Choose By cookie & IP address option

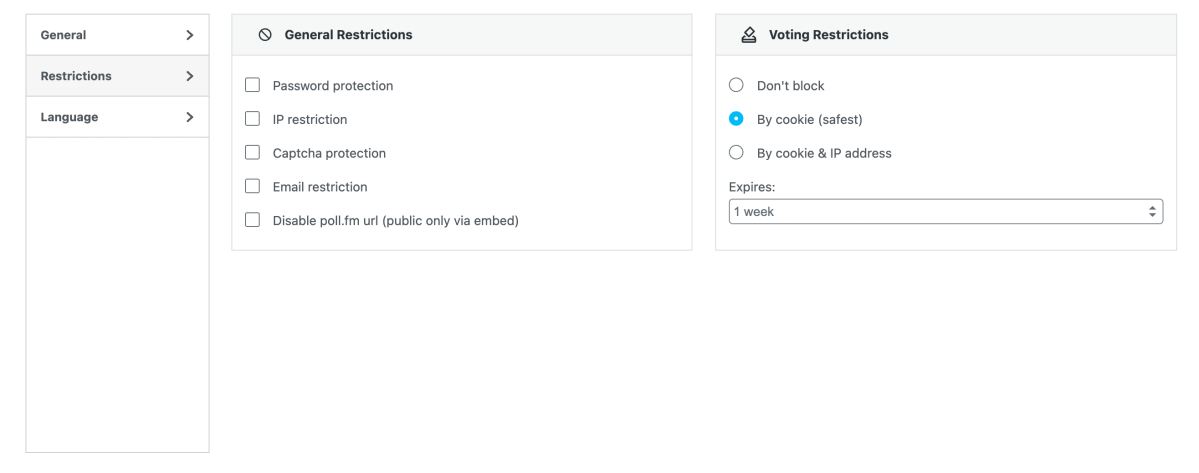tap(737, 153)
